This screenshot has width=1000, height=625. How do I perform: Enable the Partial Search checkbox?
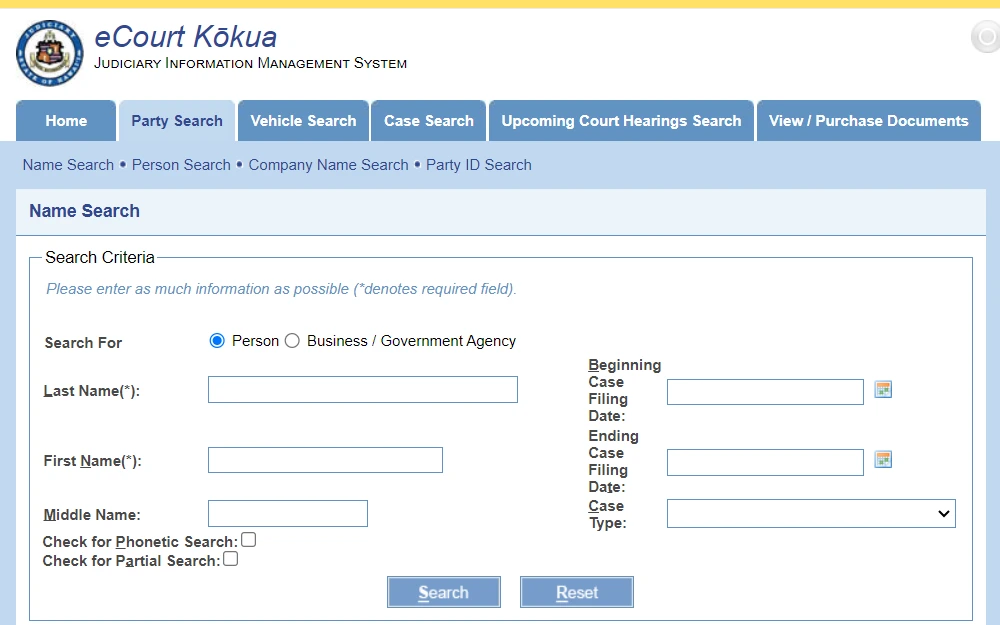(x=231, y=559)
